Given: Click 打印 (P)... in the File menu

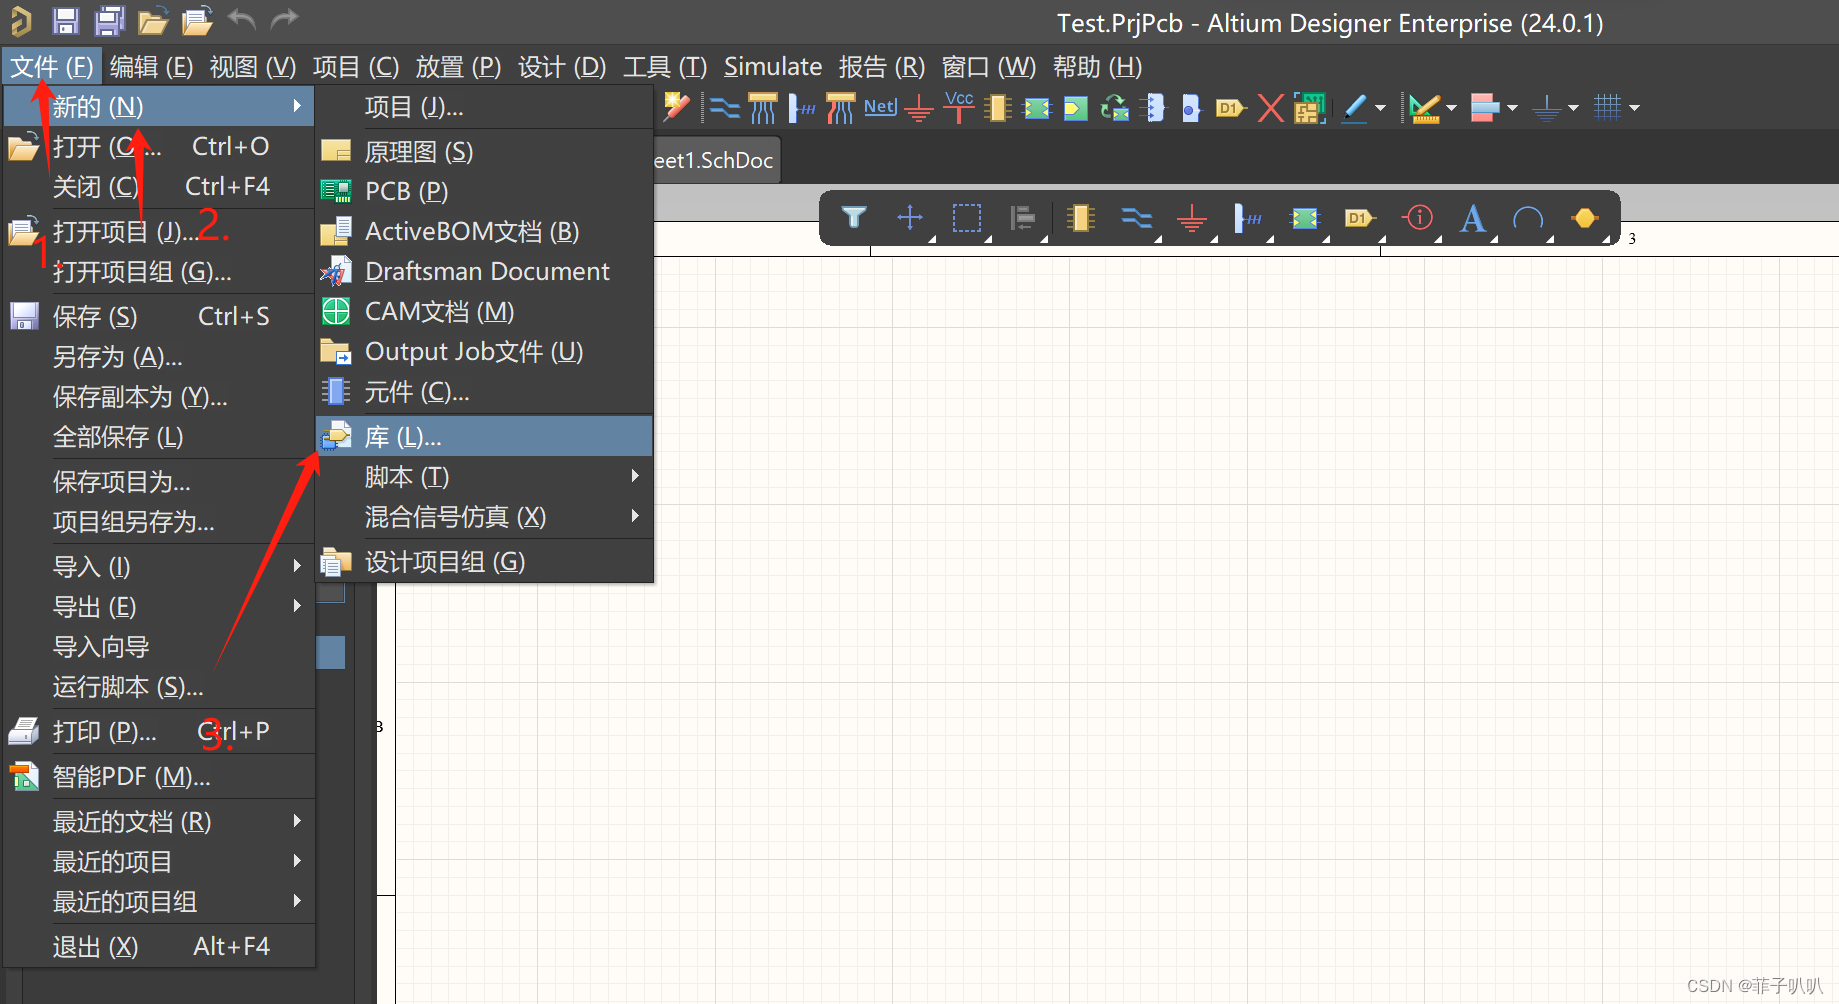Looking at the screenshot, I should click(x=160, y=732).
